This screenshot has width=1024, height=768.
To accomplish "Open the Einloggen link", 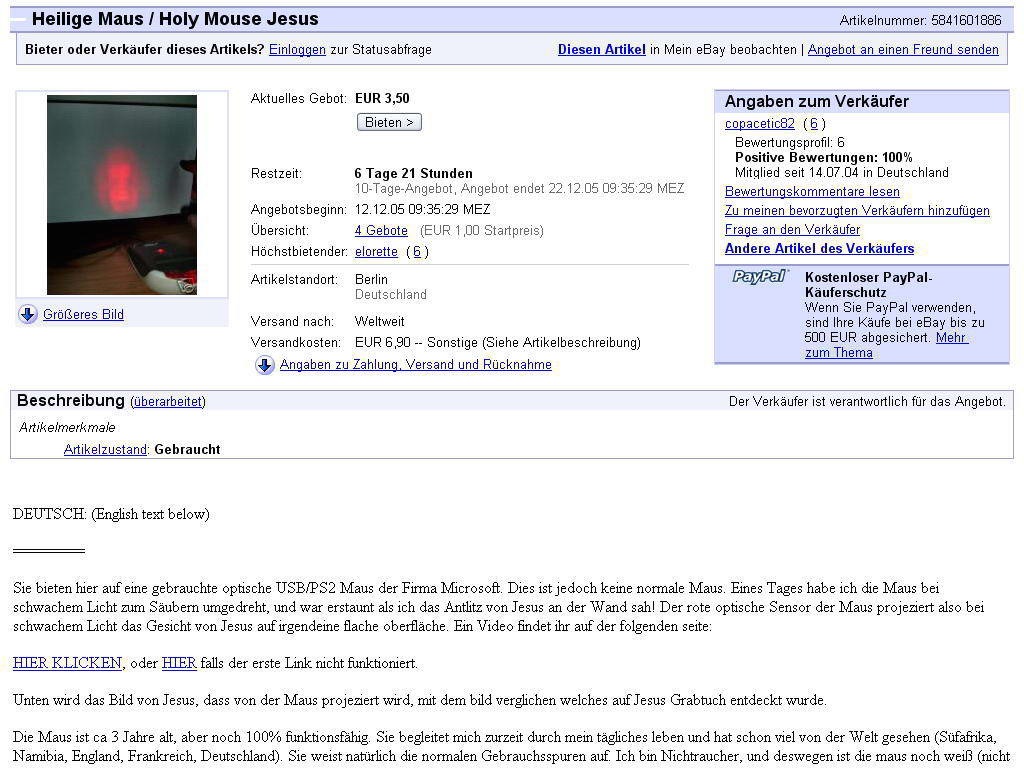I will click(297, 50).
